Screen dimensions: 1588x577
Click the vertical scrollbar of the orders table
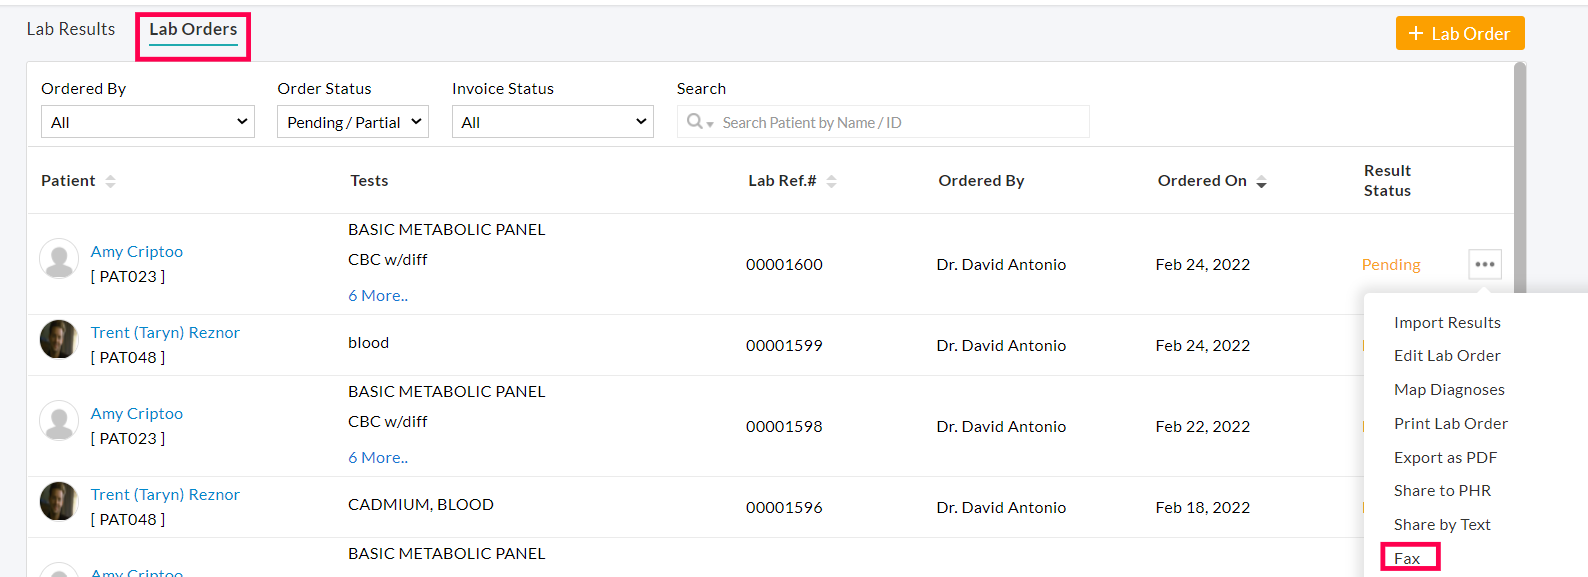[1520, 170]
